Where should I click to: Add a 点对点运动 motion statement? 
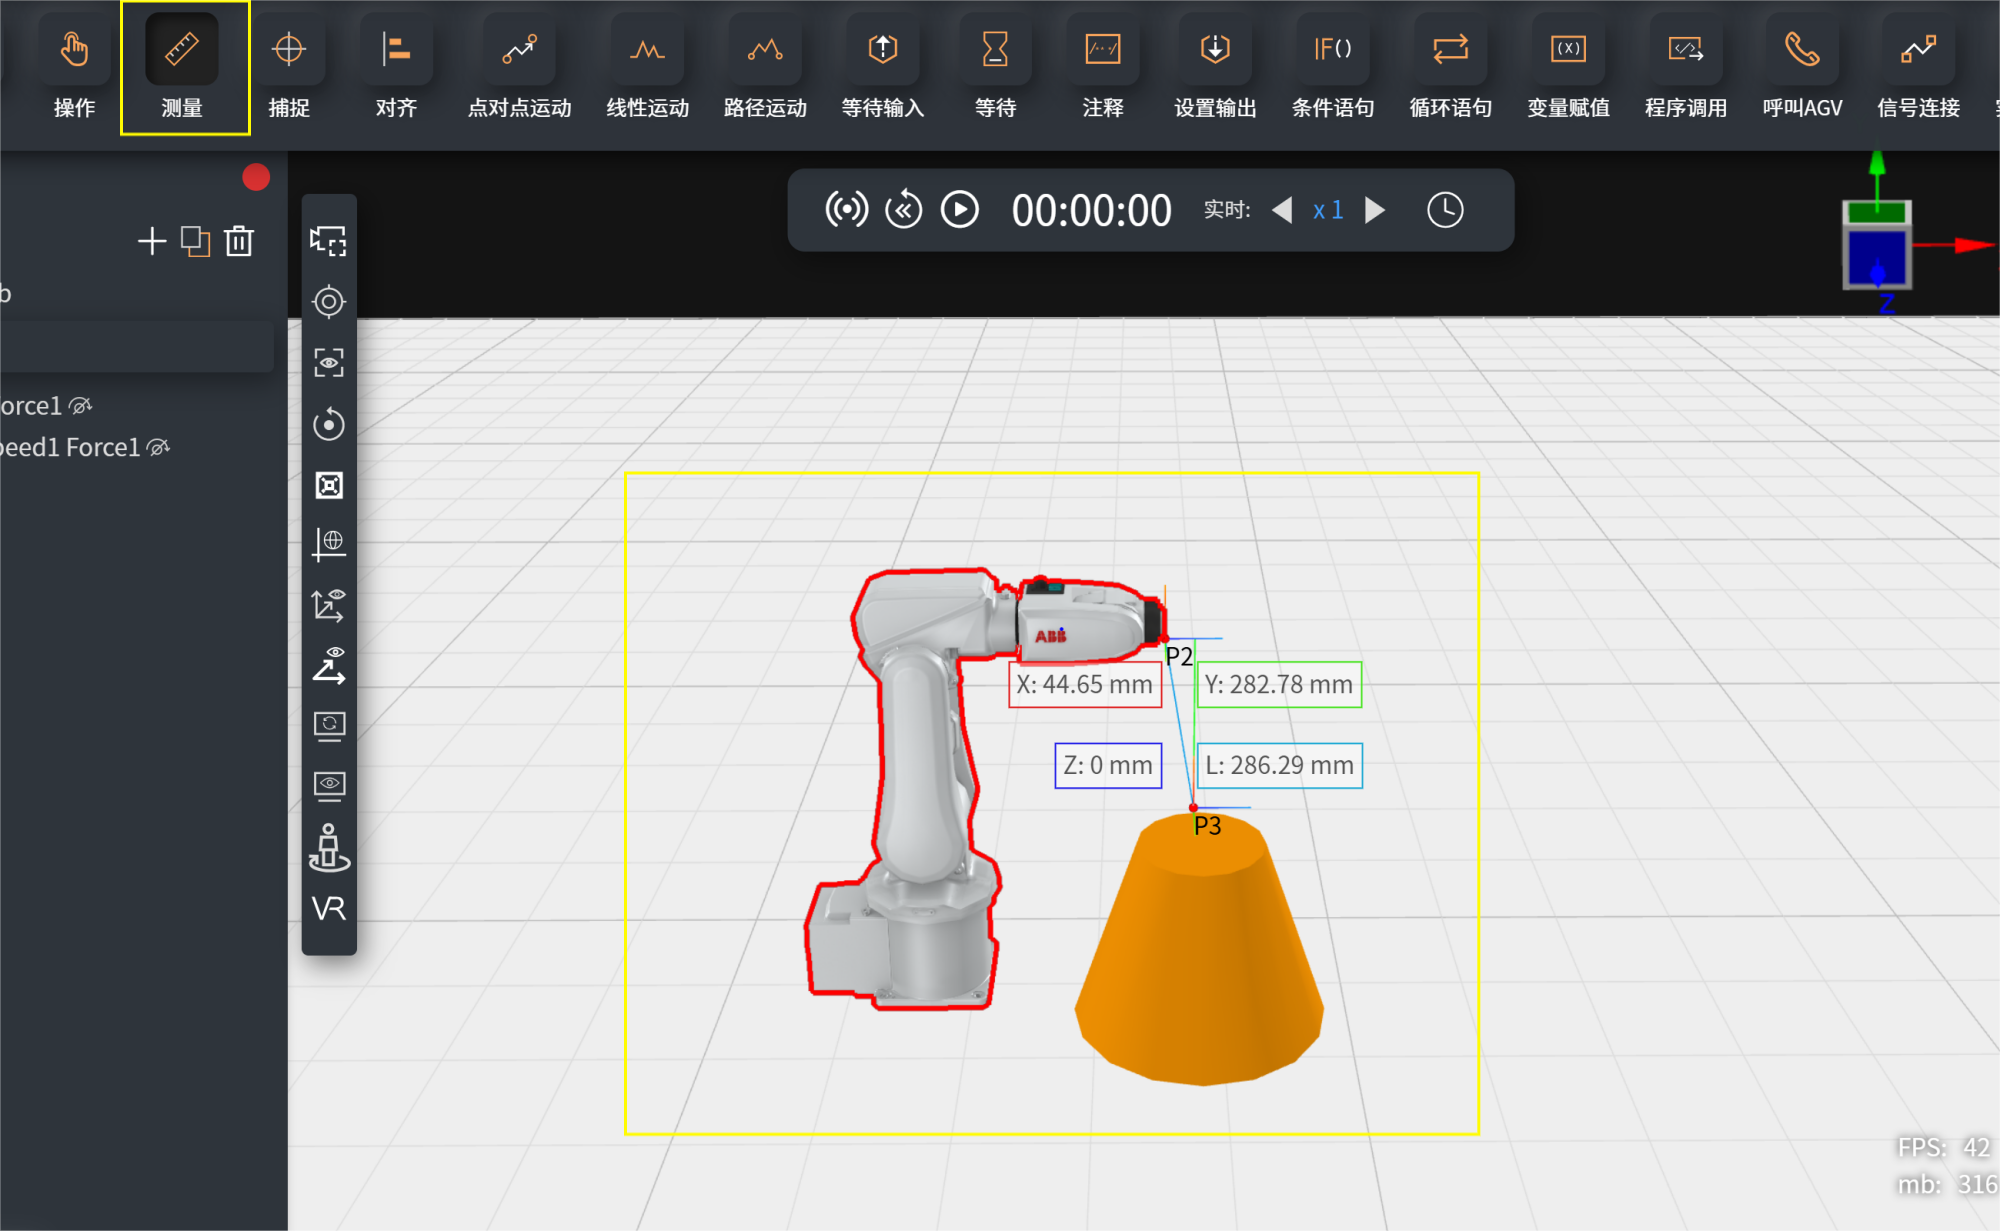click(x=520, y=68)
